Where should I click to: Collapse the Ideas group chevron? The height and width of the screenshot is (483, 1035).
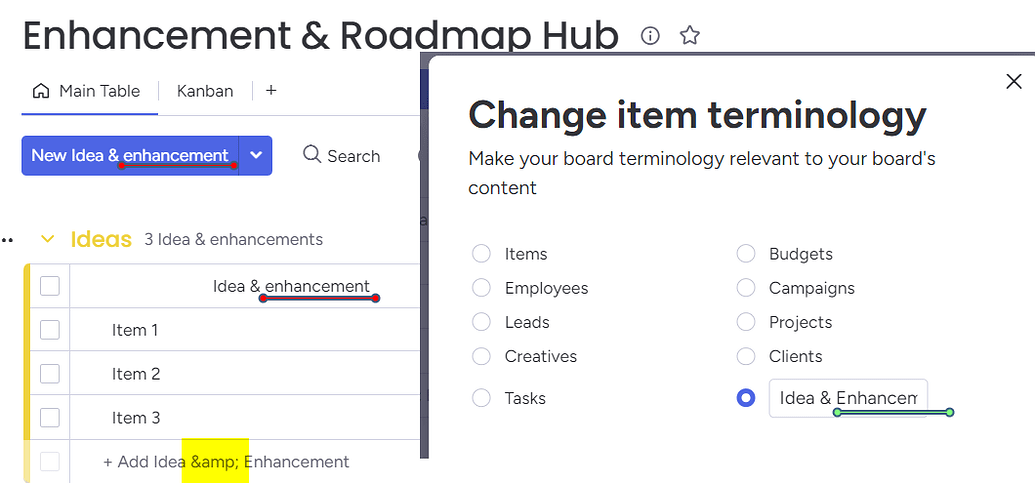(47, 239)
